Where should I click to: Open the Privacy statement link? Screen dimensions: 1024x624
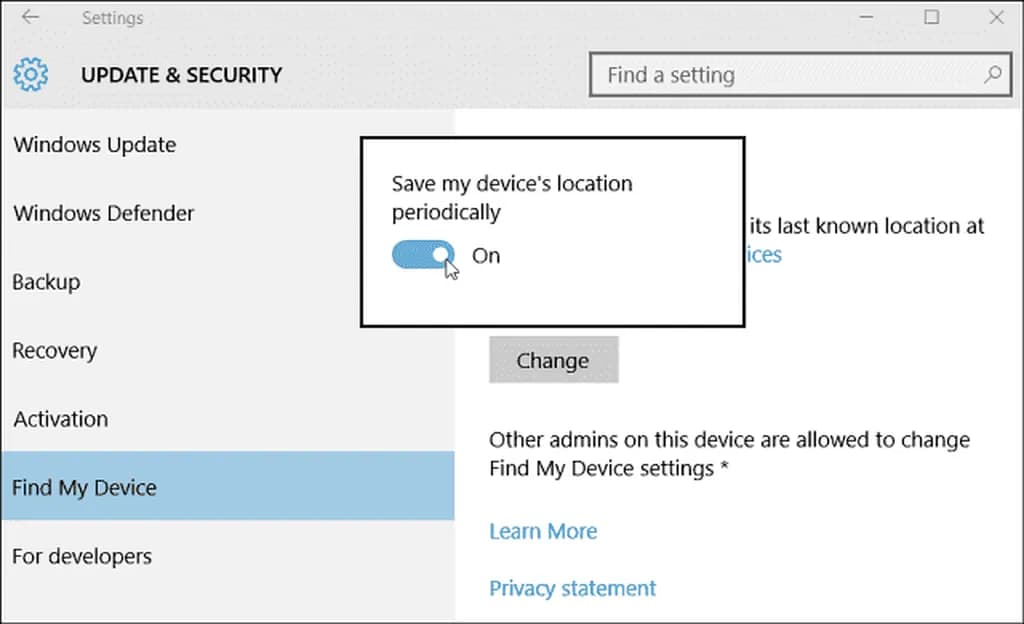click(x=573, y=588)
